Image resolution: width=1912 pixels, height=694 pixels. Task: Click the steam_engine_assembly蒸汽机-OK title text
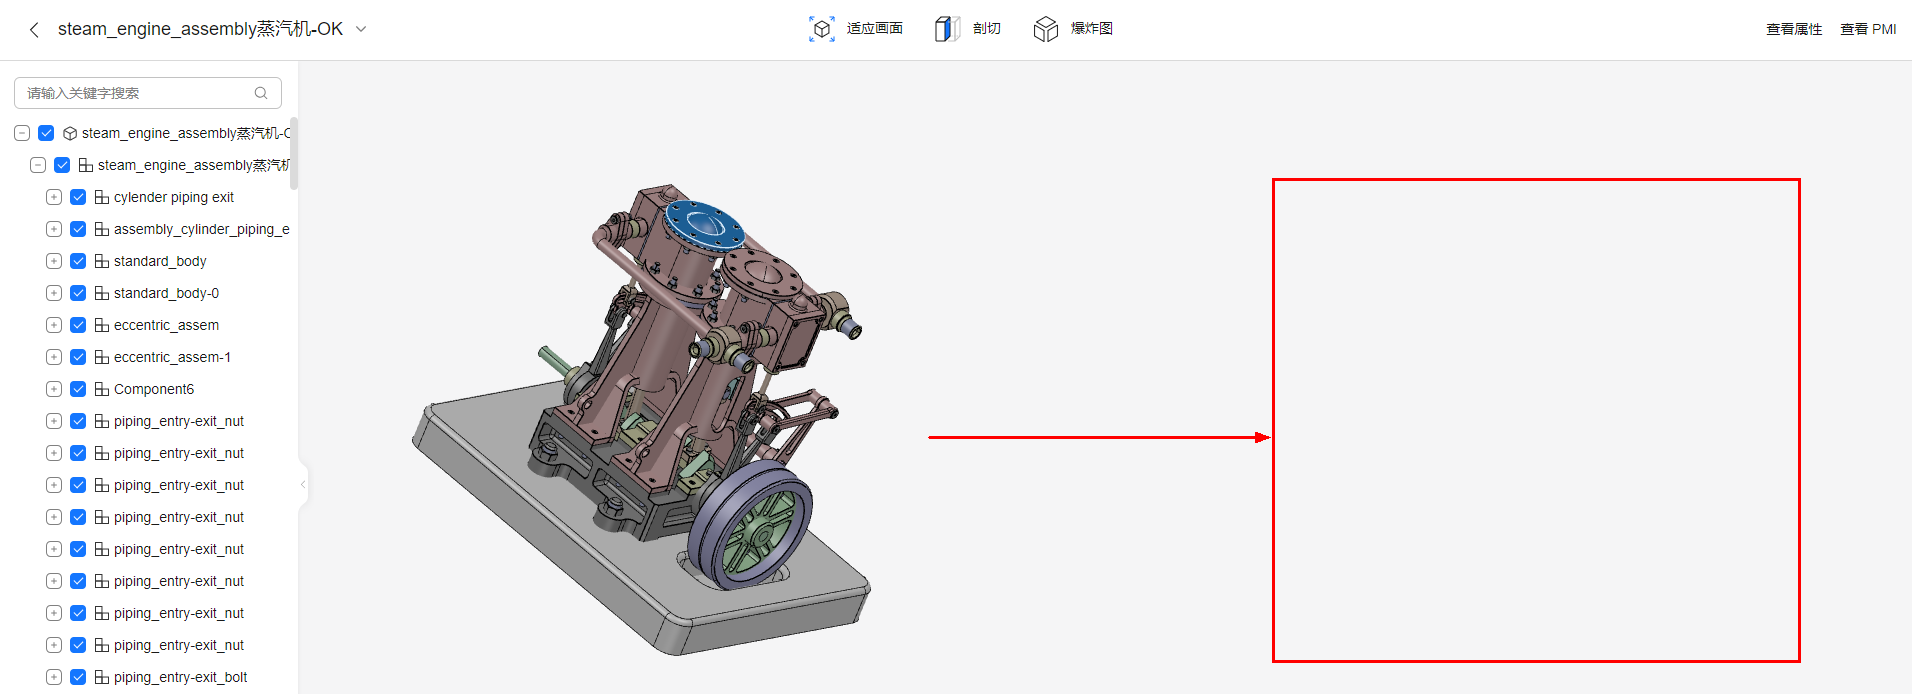coord(200,29)
